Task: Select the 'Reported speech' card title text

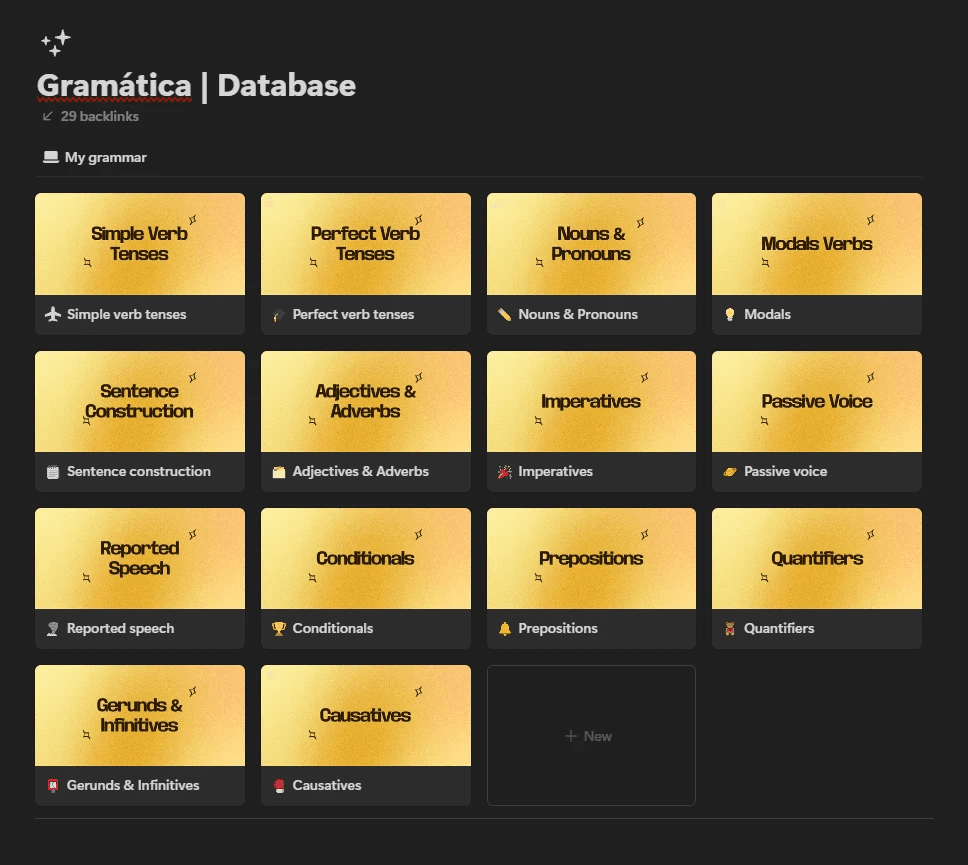Action: click(x=120, y=628)
